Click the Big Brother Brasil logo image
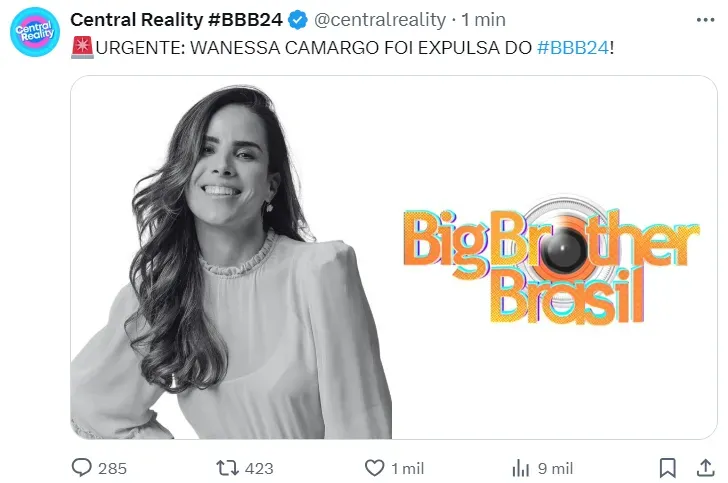This screenshot has width=728, height=483. 552,261
